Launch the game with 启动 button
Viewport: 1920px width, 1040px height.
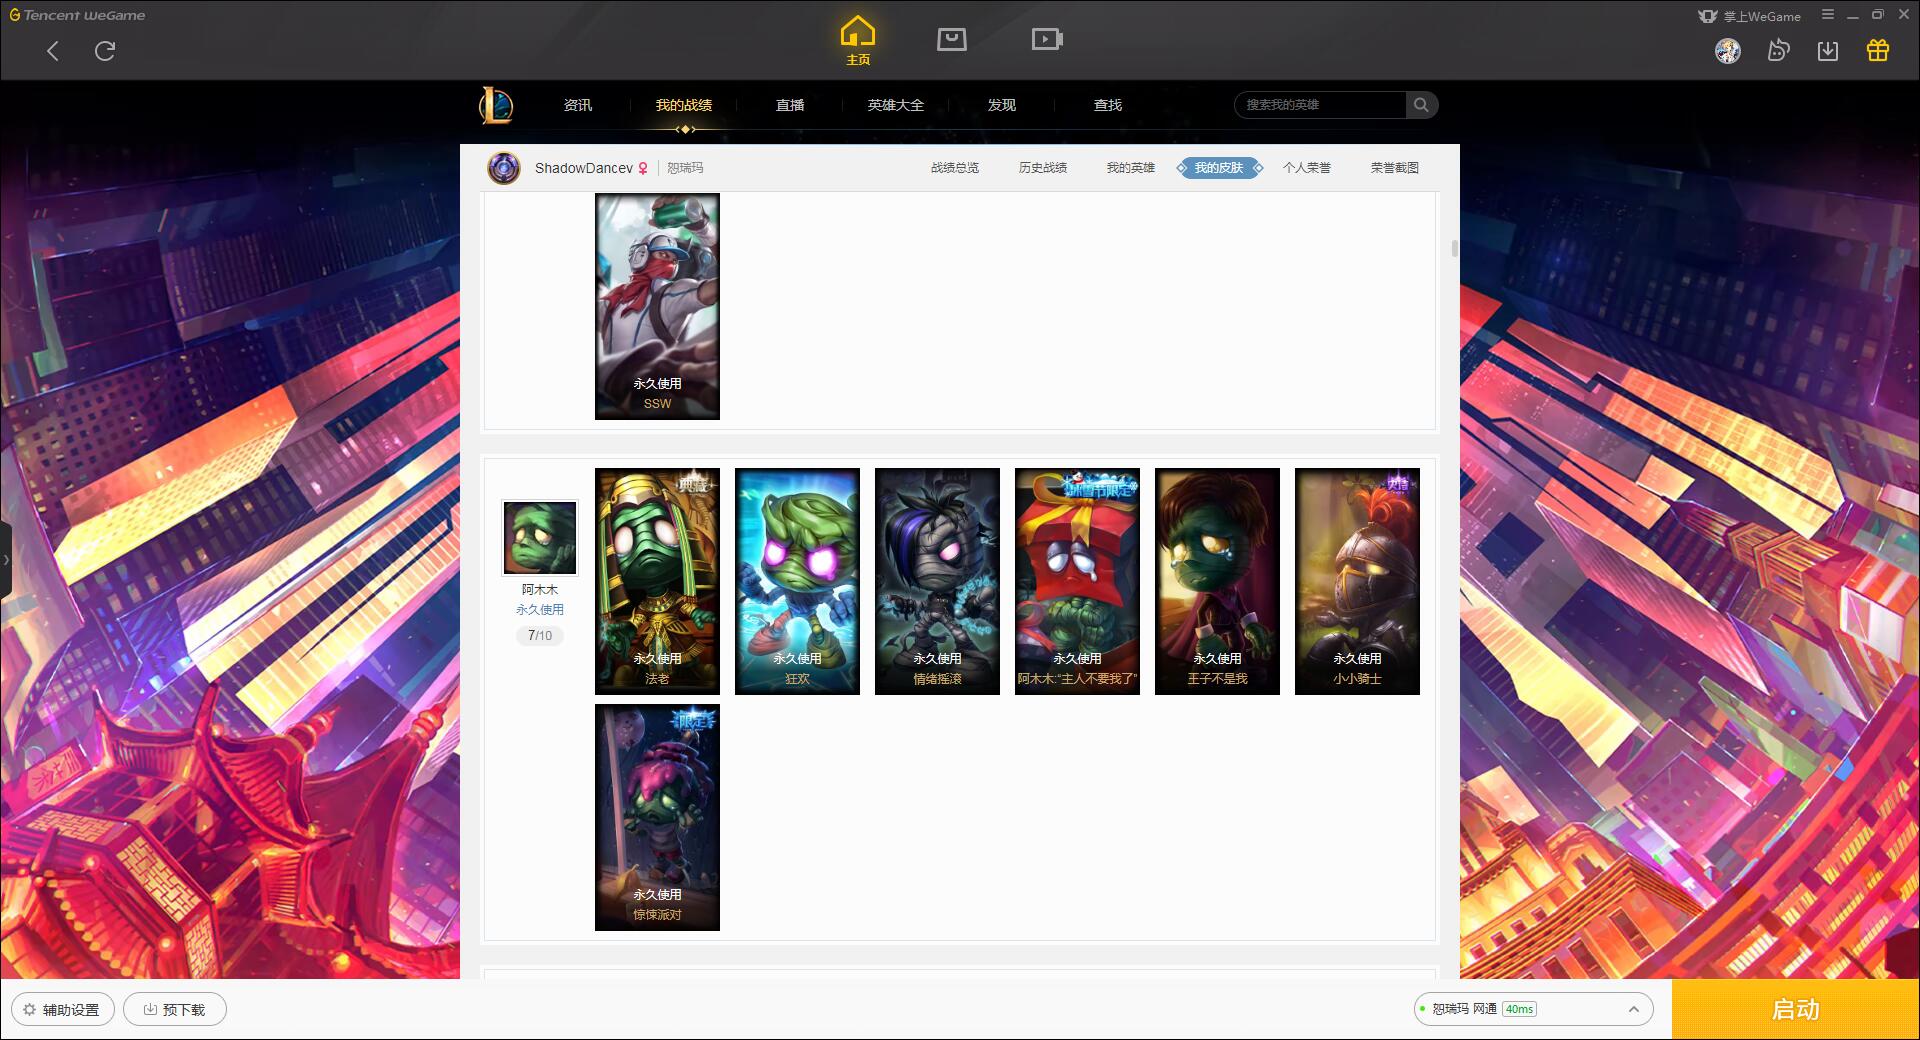1796,1009
